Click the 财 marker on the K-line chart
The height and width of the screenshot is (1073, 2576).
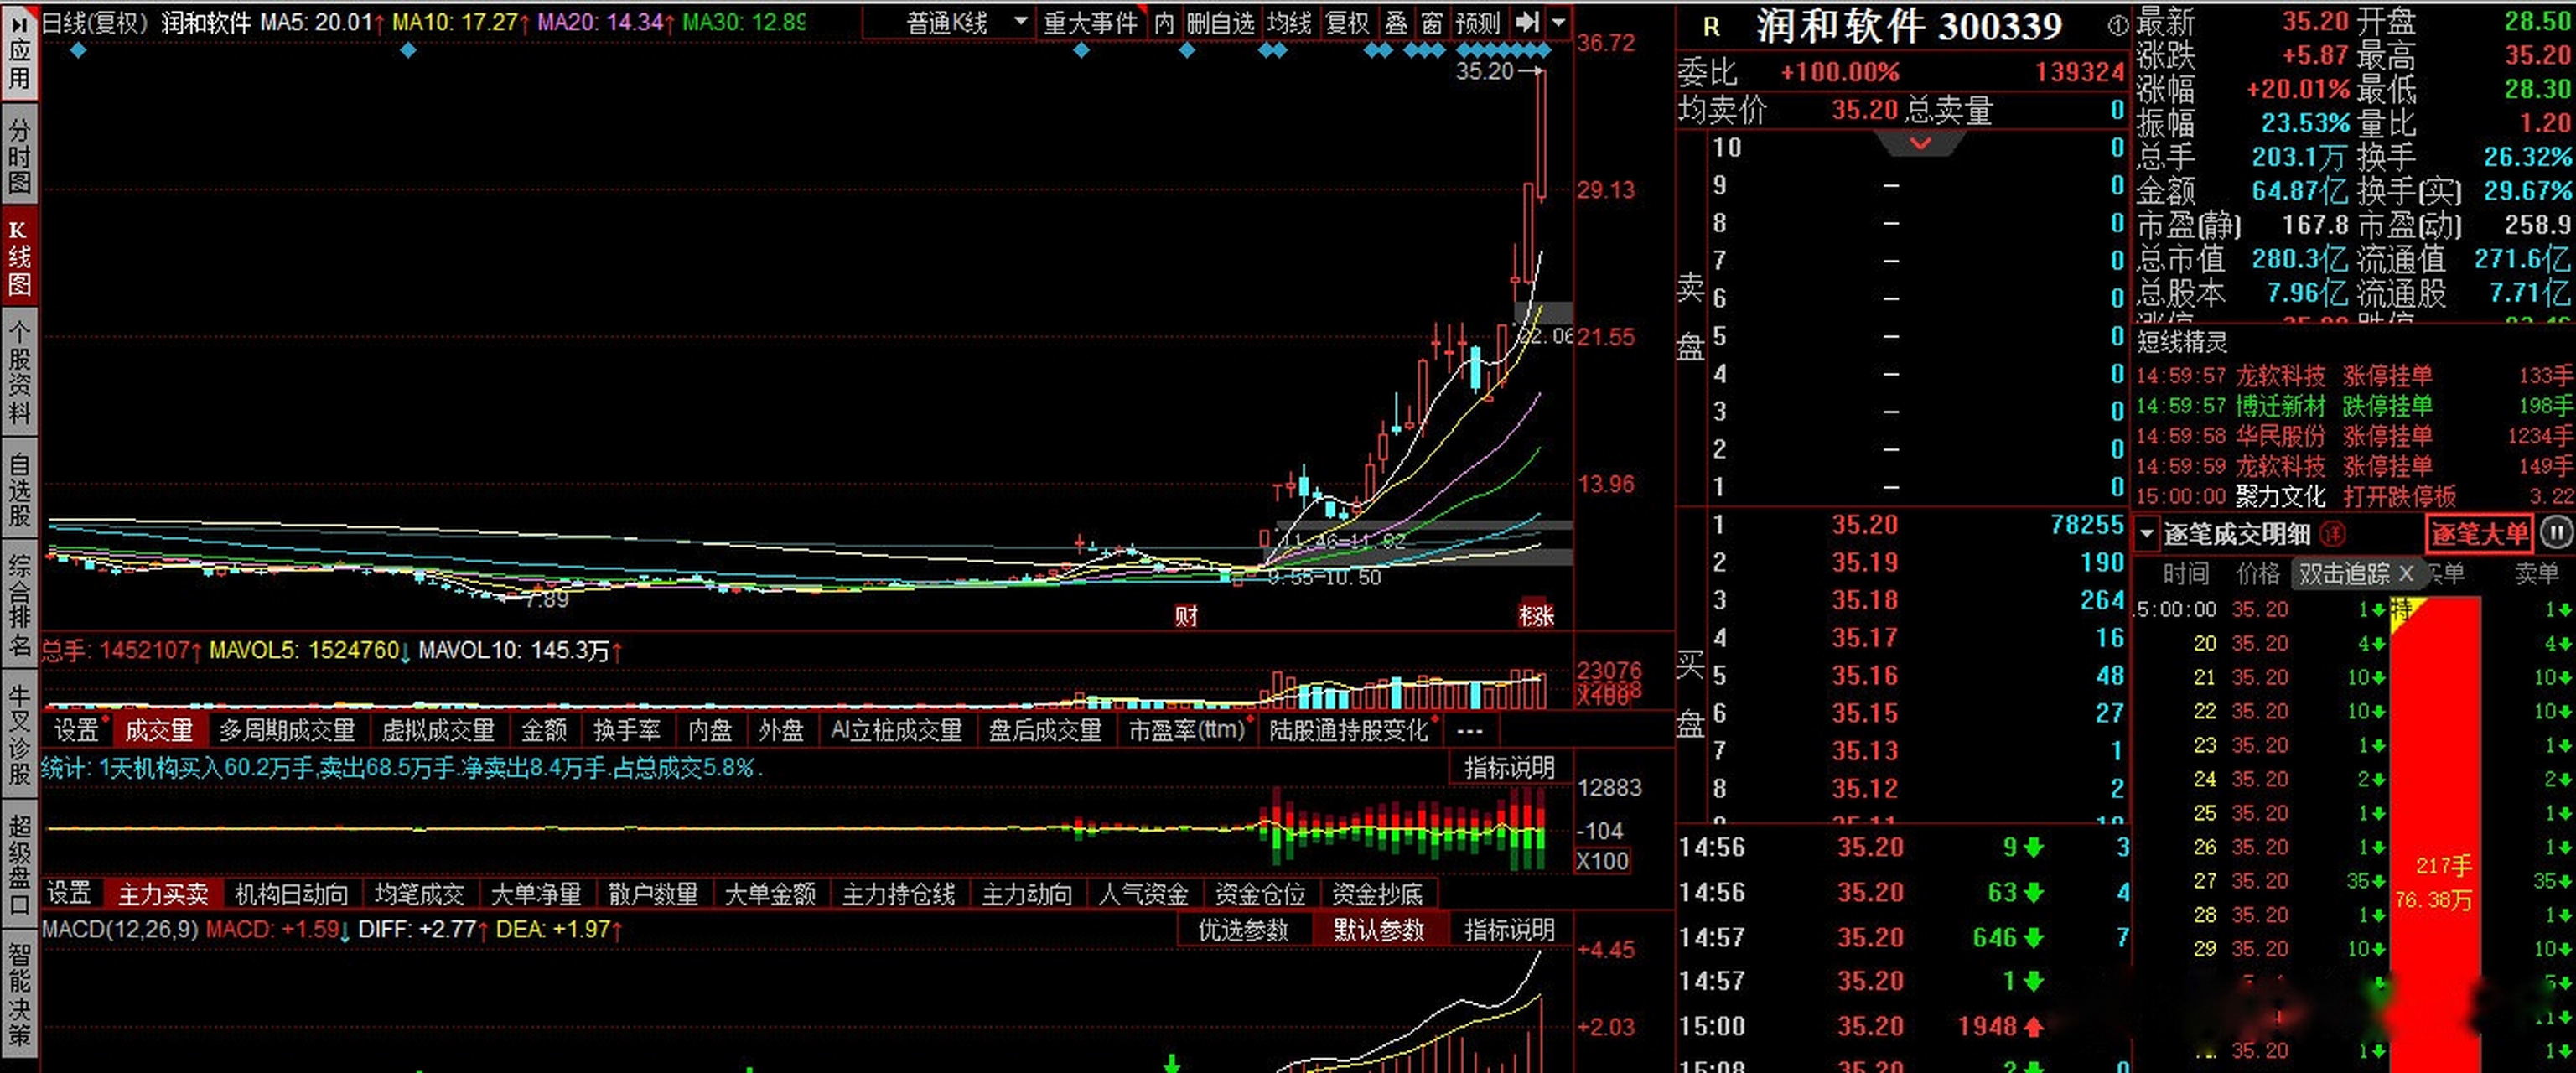(1186, 615)
